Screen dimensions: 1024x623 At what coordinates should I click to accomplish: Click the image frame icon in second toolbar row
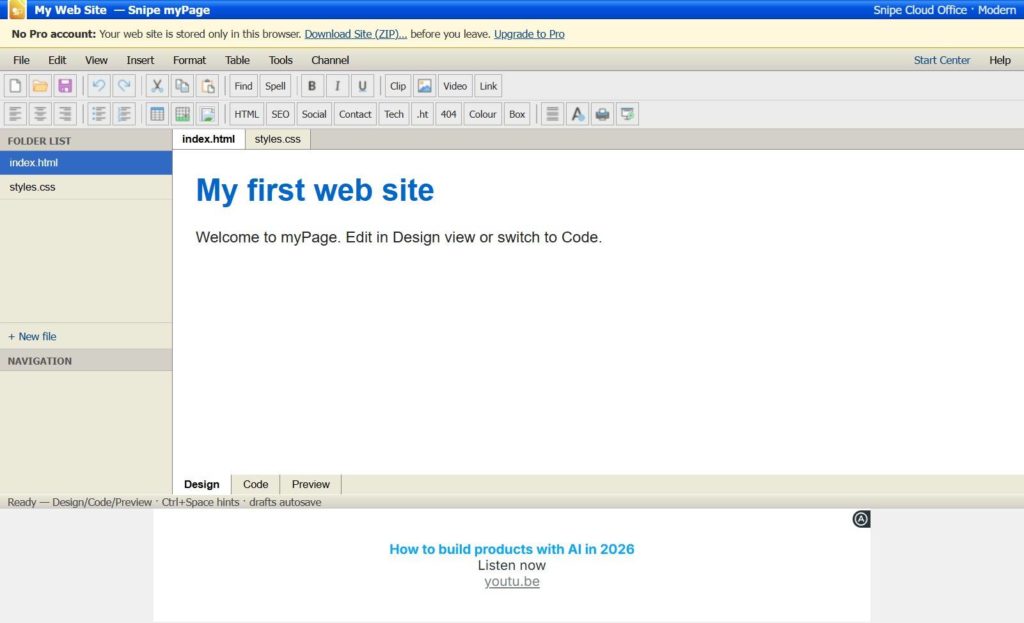208,114
